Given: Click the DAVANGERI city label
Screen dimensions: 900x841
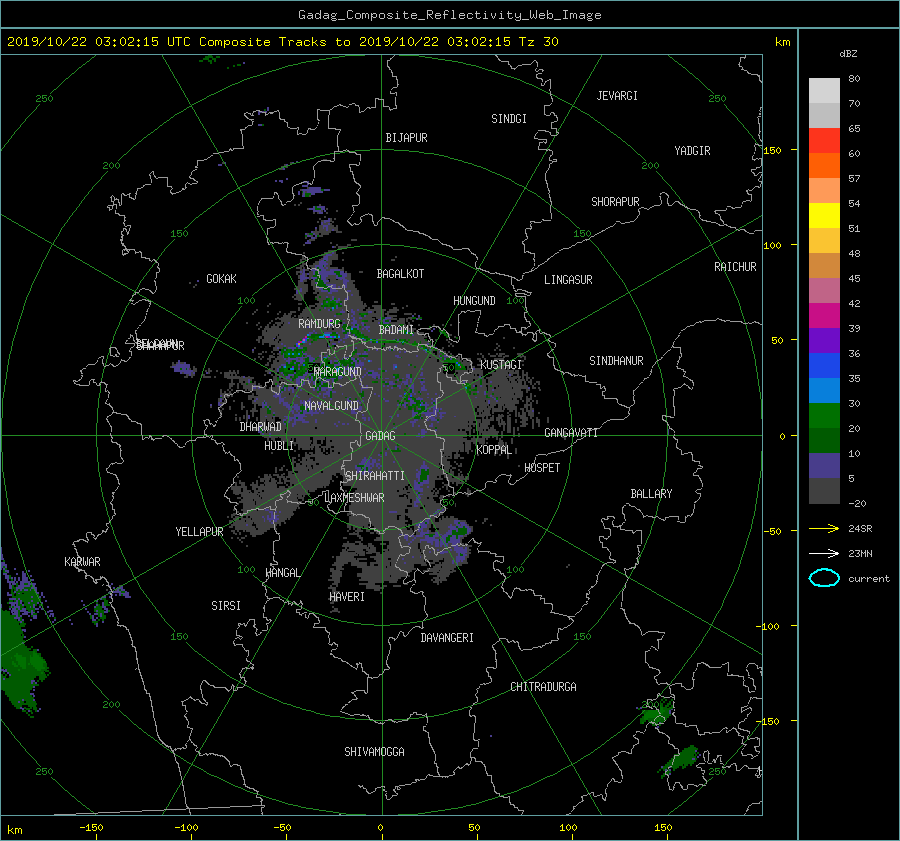Looking at the screenshot, I should [x=447, y=638].
